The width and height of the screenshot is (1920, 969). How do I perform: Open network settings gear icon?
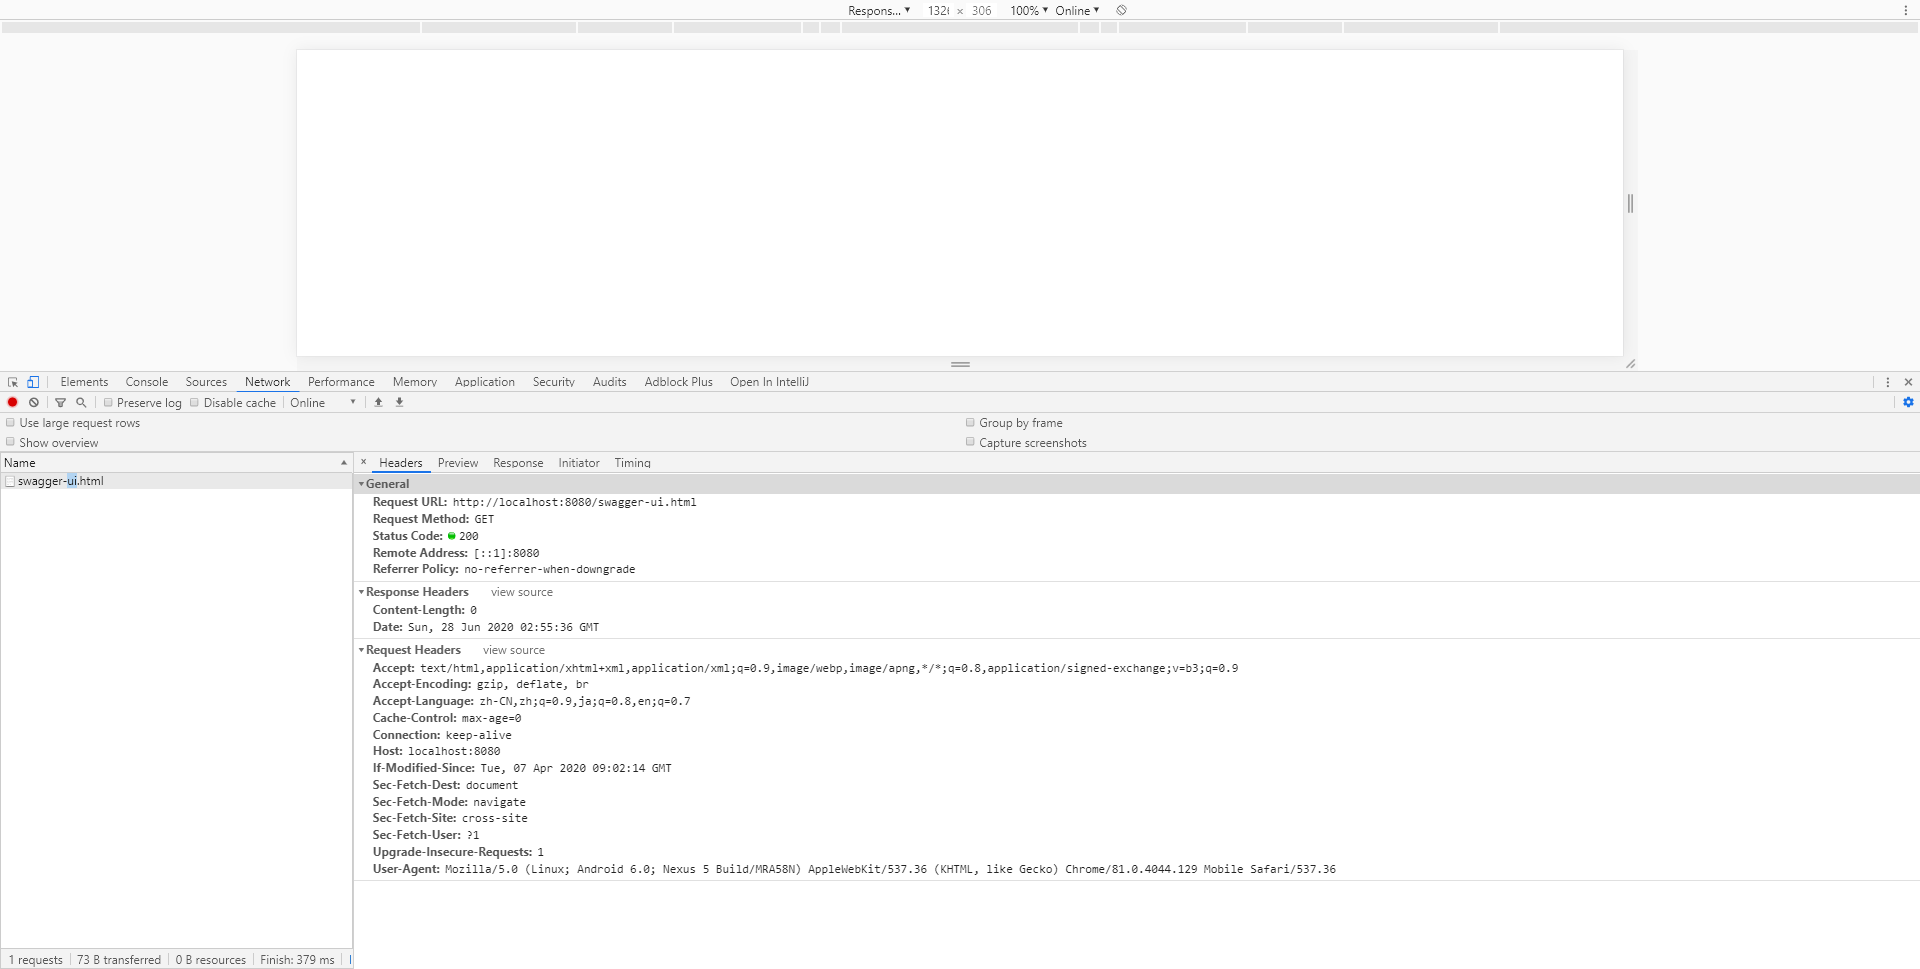1908,402
